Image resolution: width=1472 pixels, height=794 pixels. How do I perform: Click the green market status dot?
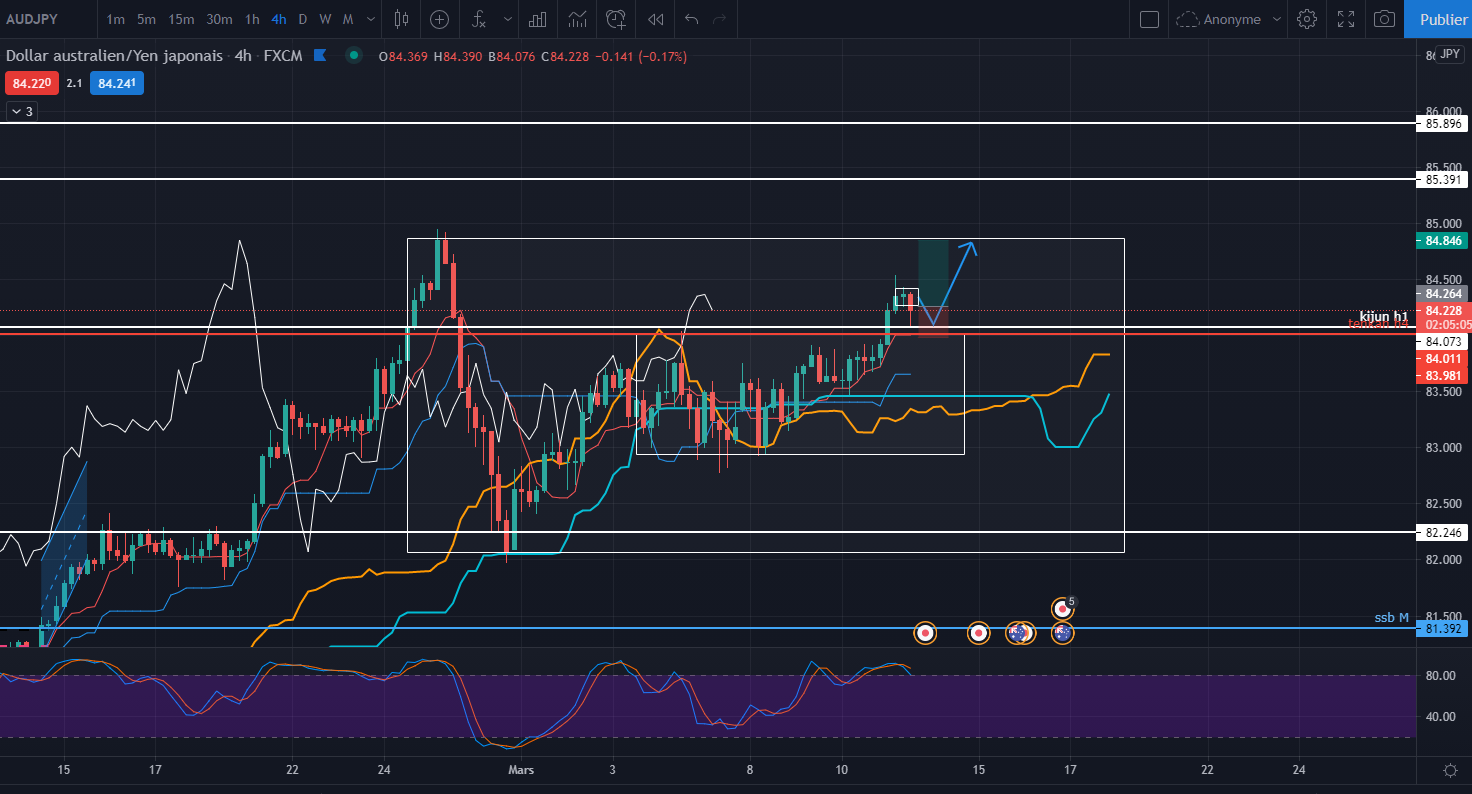(x=353, y=56)
